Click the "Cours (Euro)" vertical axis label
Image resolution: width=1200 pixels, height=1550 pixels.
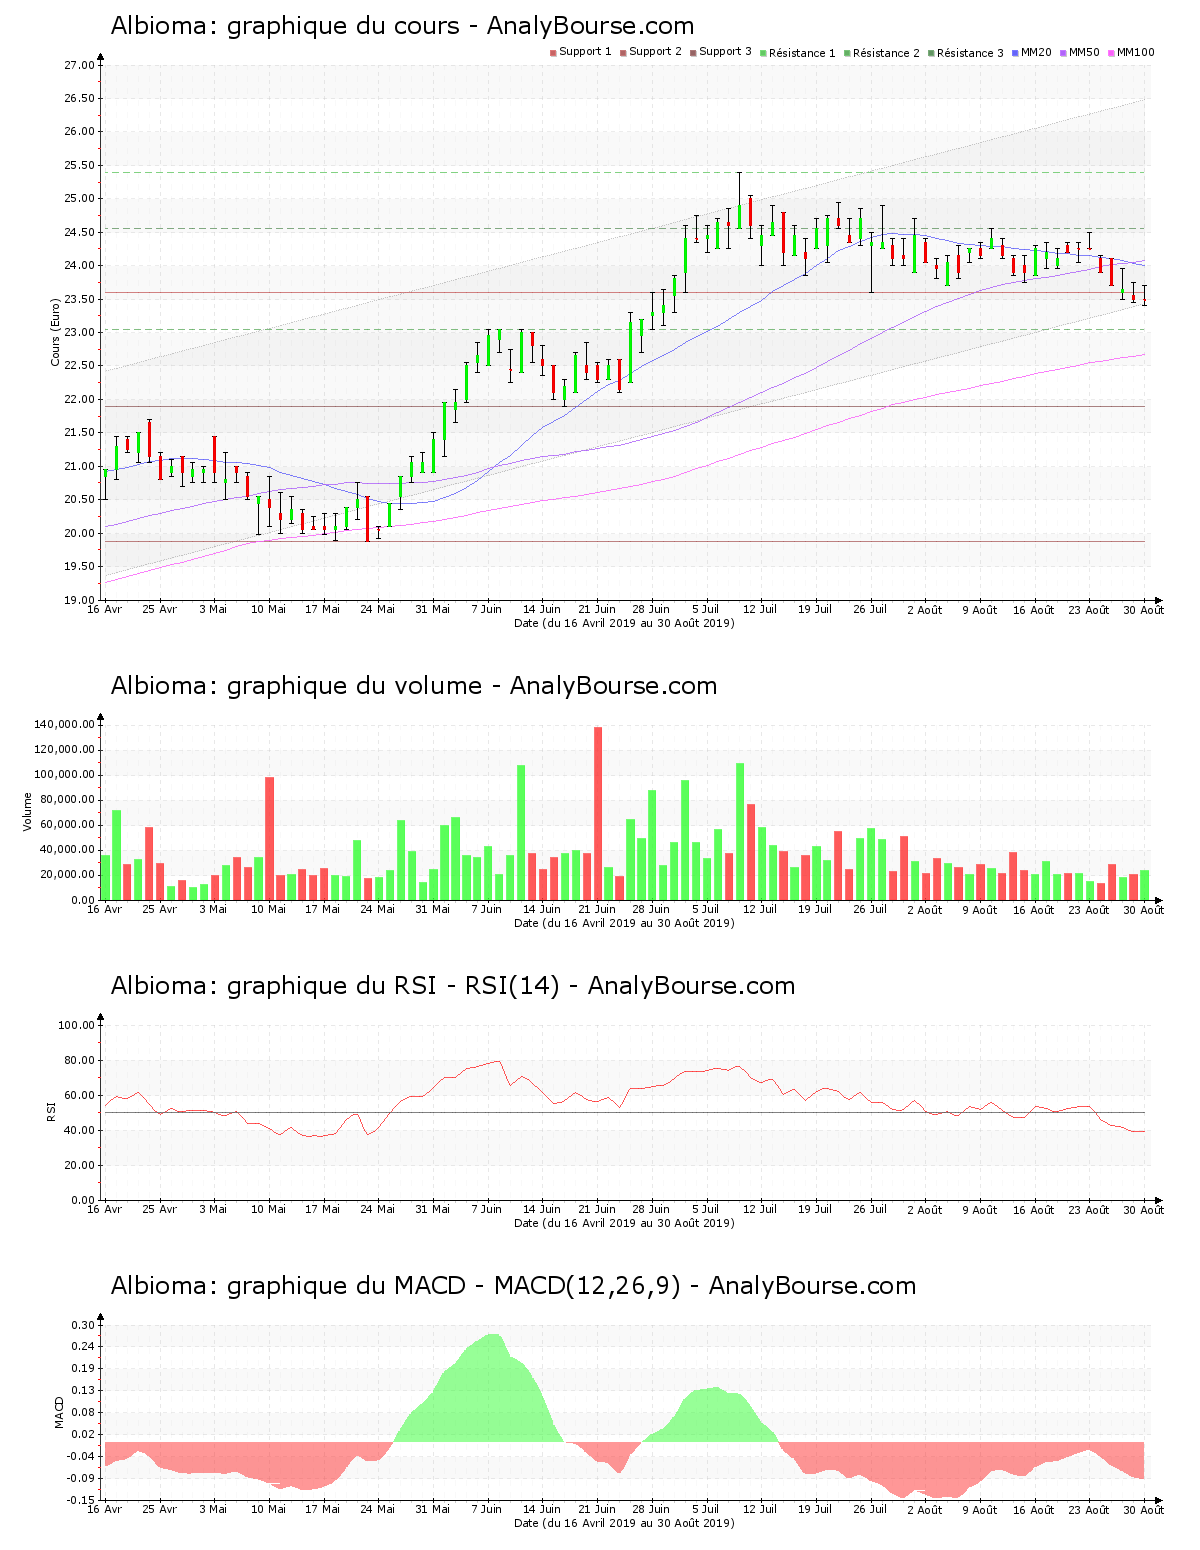click(x=56, y=332)
